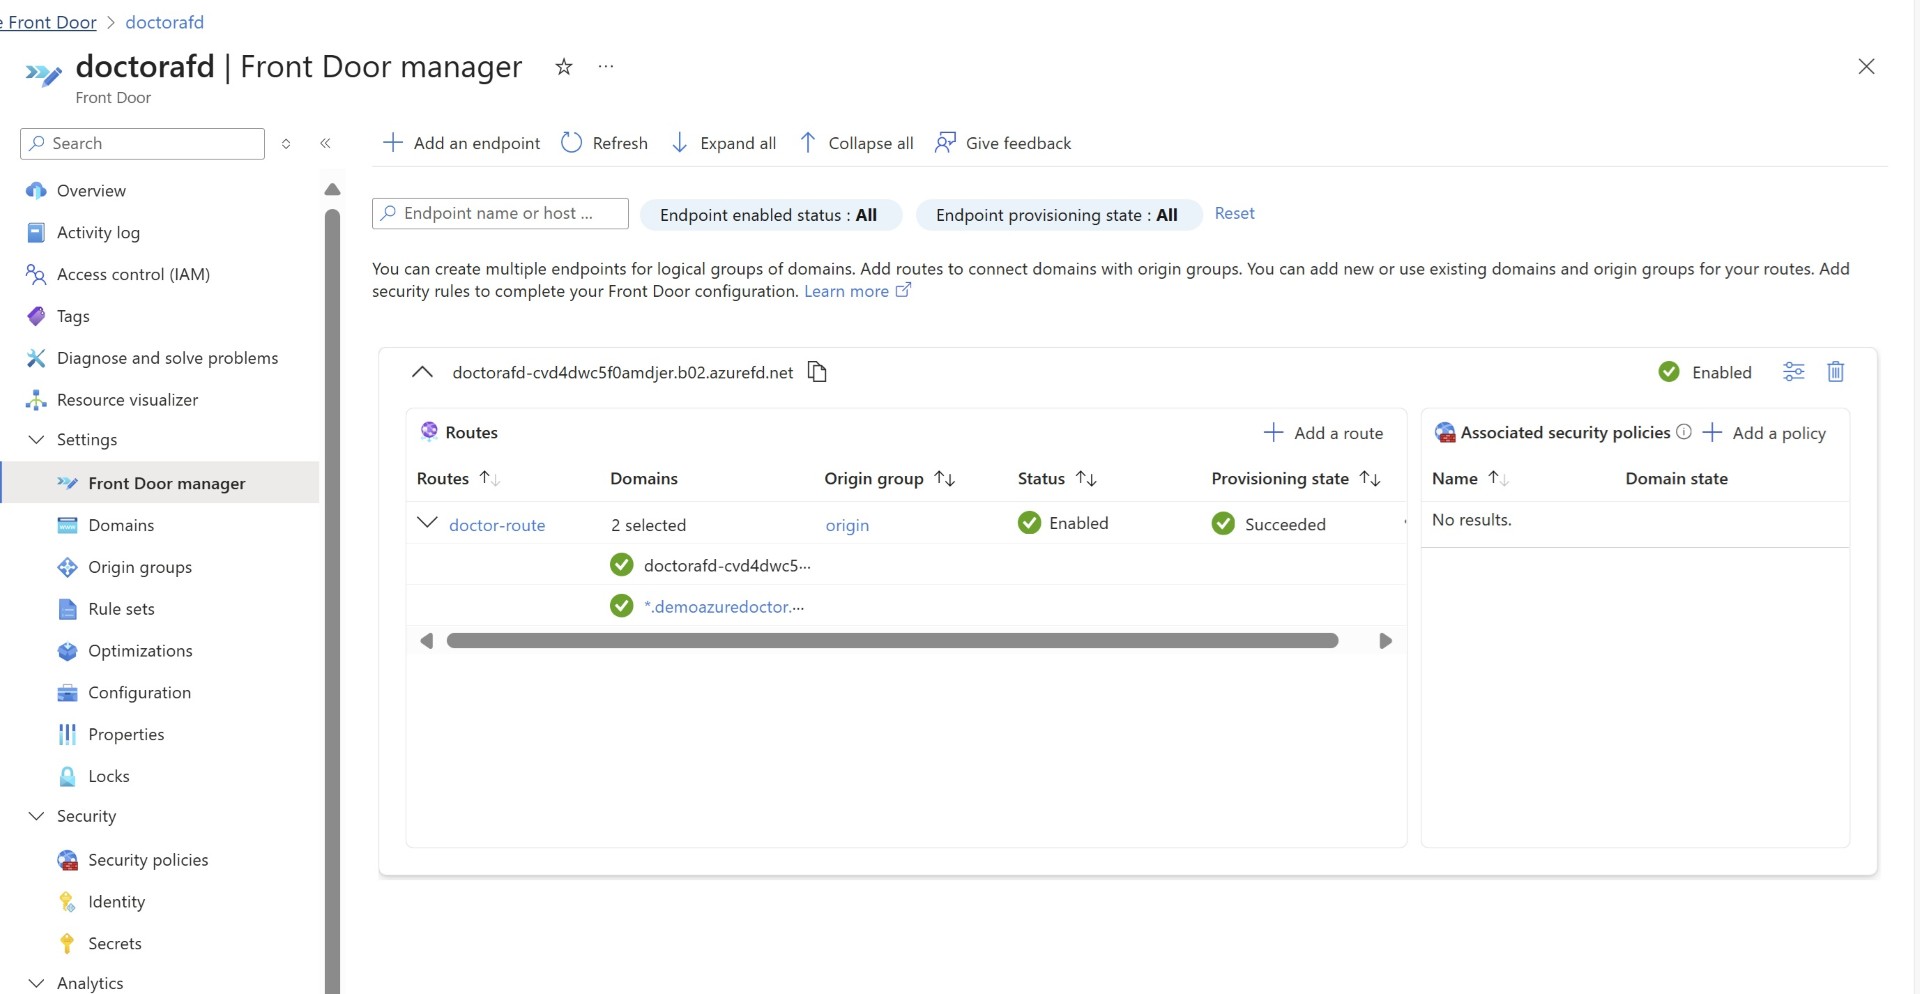
Task: Show info tooltip for Associated security policies
Action: [x=1684, y=432]
